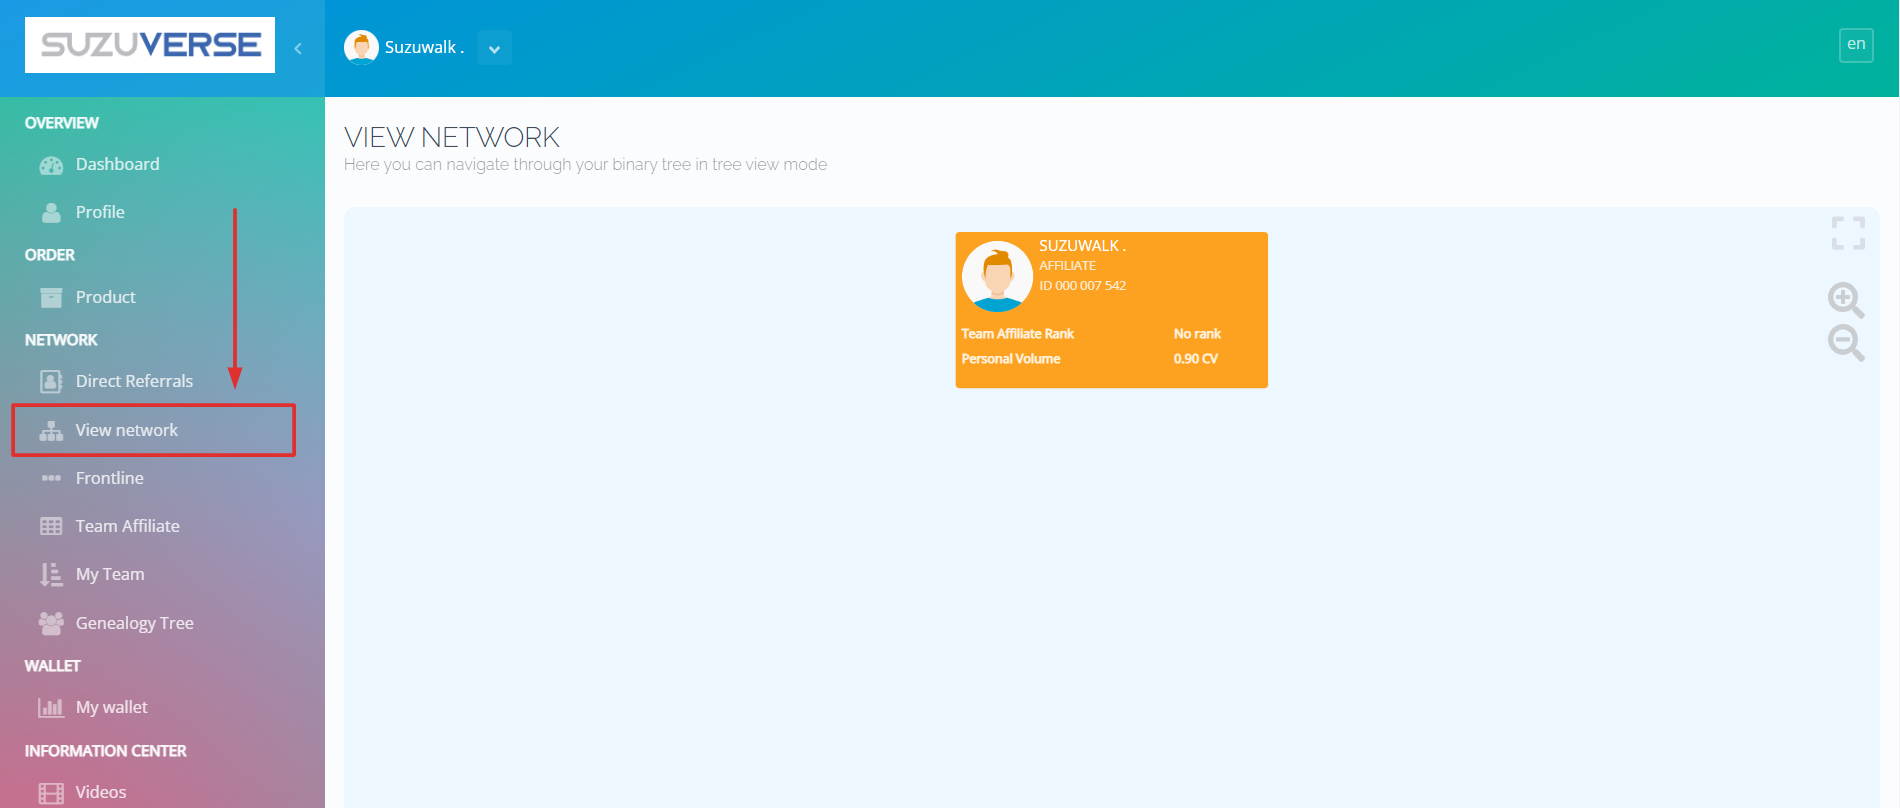1900x808 pixels.
Task: Click the SUZUVERSE logo
Action: click(150, 45)
